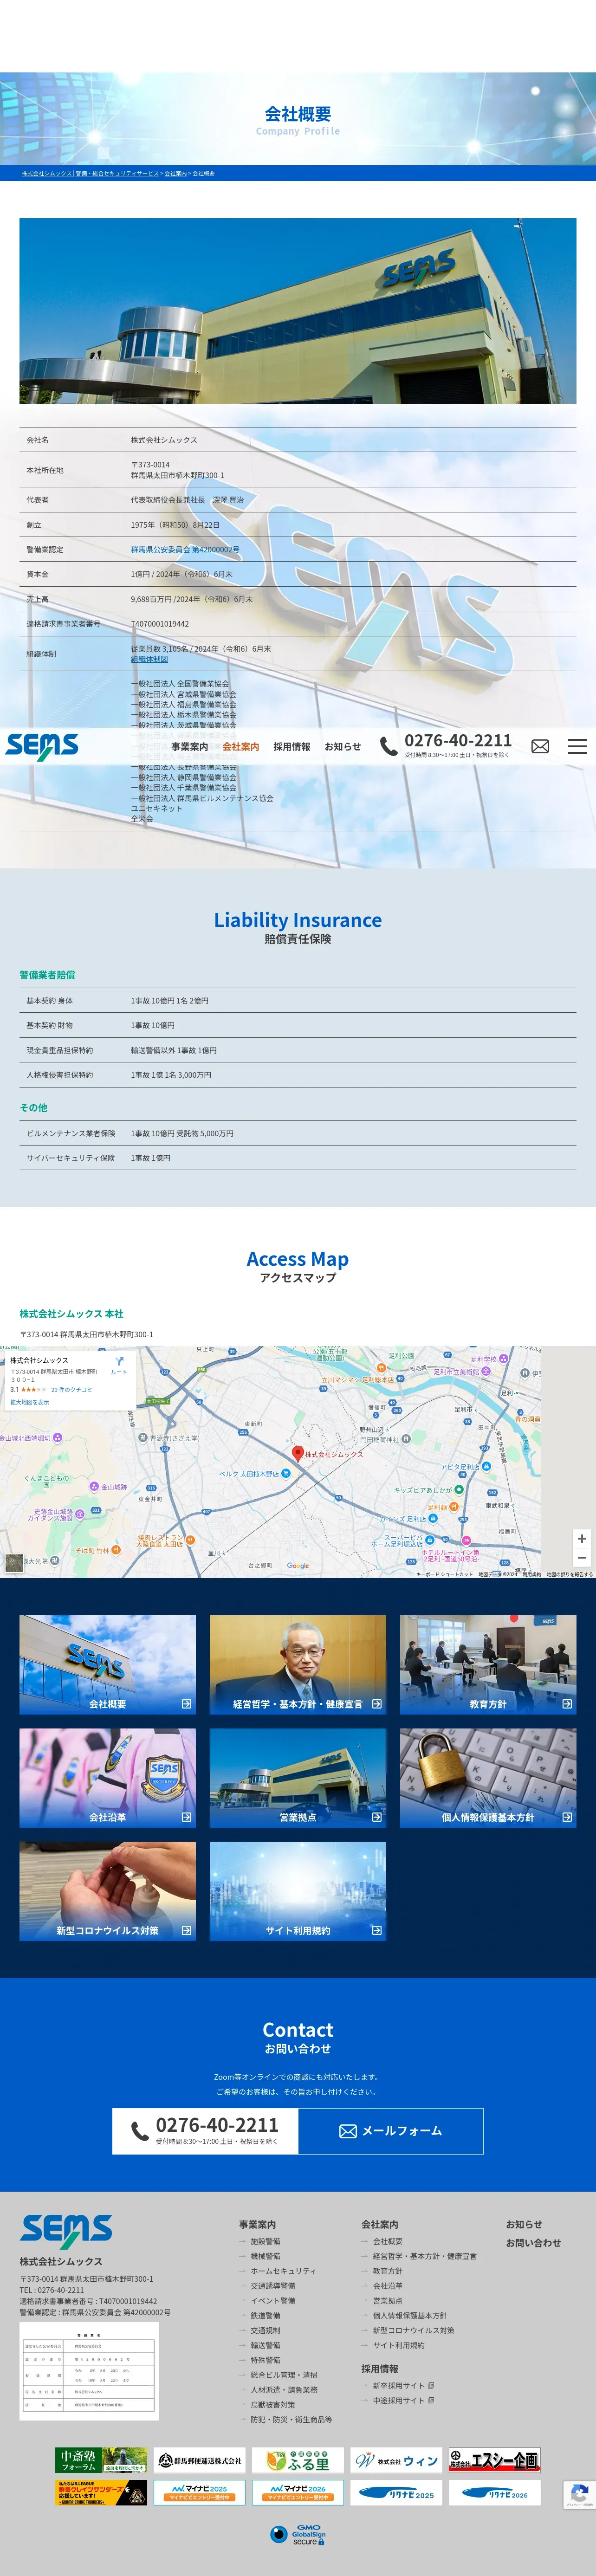Open 新型コロナウイルス対策 card
This screenshot has height=2576, width=596.
[108, 1891]
